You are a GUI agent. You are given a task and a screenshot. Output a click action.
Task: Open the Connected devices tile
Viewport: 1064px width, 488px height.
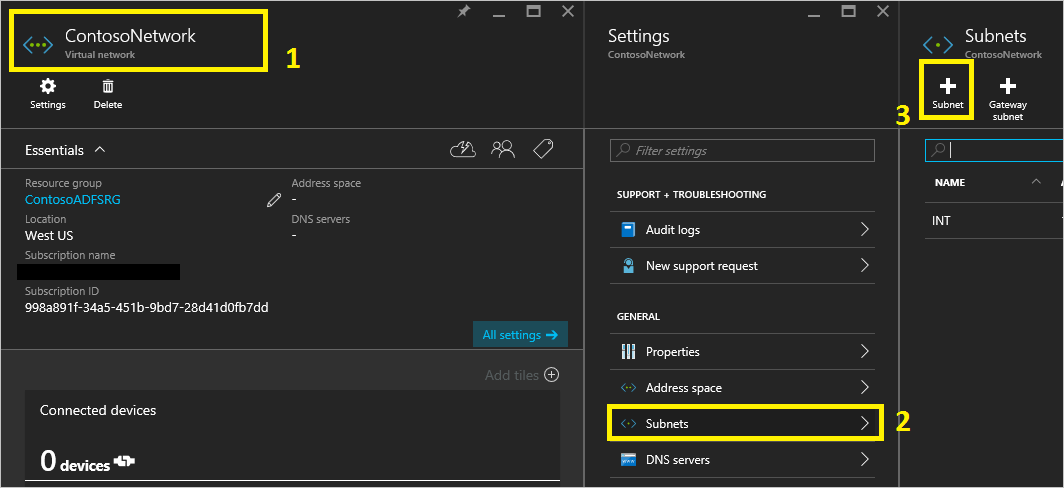pos(292,436)
